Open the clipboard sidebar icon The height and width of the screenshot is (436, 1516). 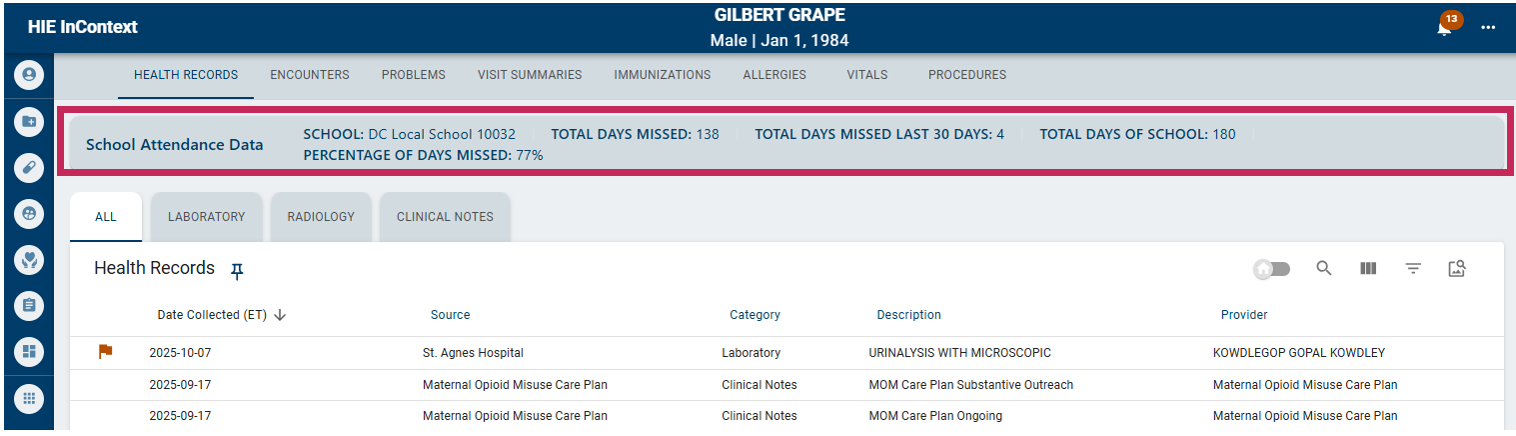(x=29, y=305)
